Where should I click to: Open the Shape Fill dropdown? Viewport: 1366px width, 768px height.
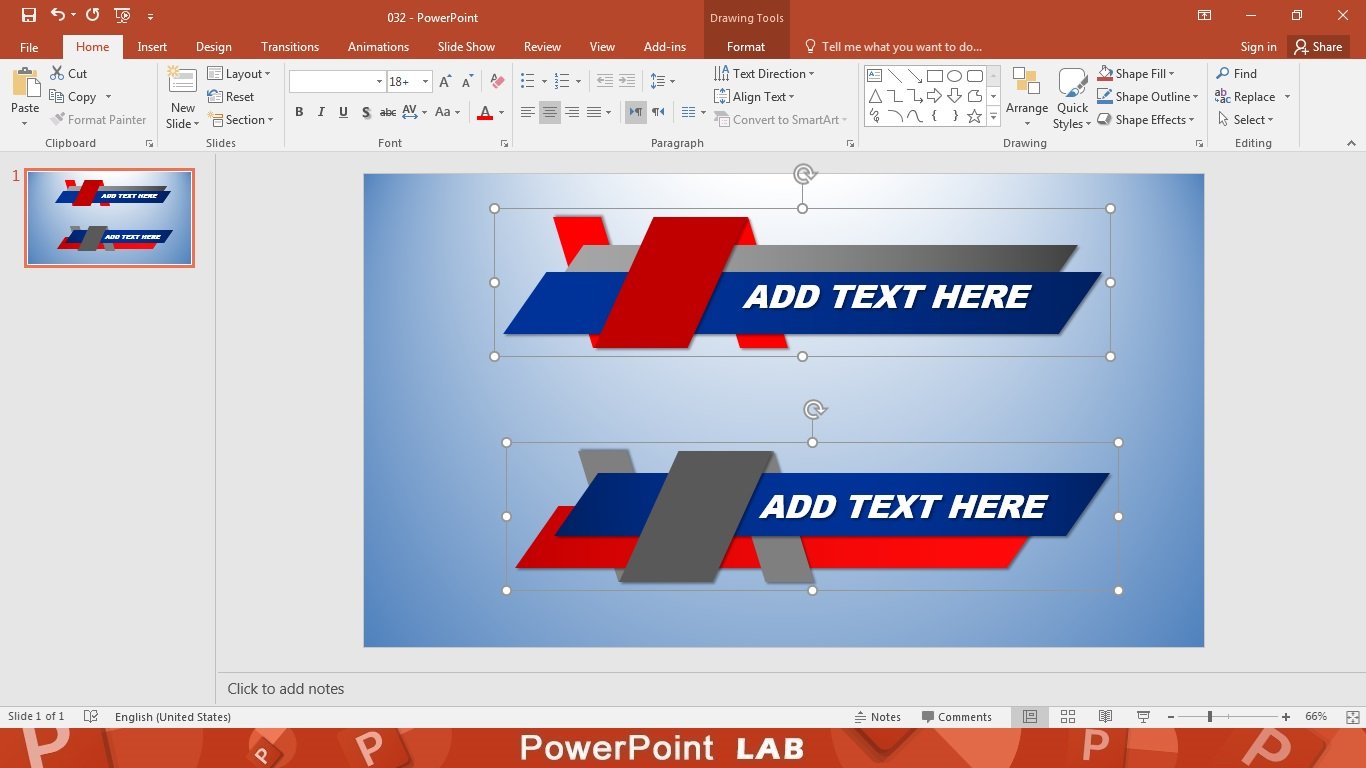1136,73
